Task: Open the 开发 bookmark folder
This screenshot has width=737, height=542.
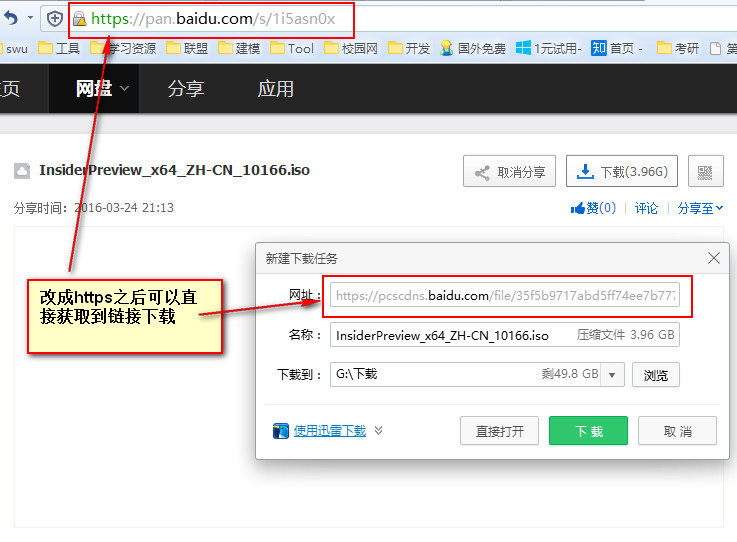Action: [x=409, y=48]
